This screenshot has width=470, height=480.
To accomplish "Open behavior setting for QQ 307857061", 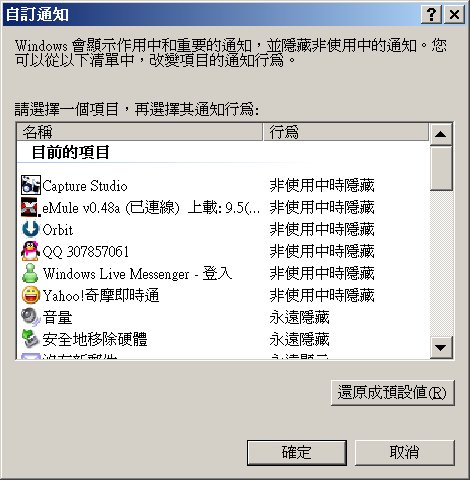I will click(322, 251).
